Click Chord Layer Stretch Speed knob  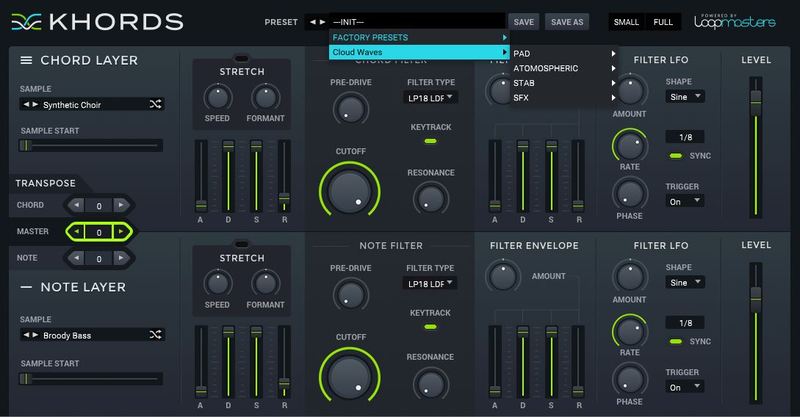coord(218,97)
